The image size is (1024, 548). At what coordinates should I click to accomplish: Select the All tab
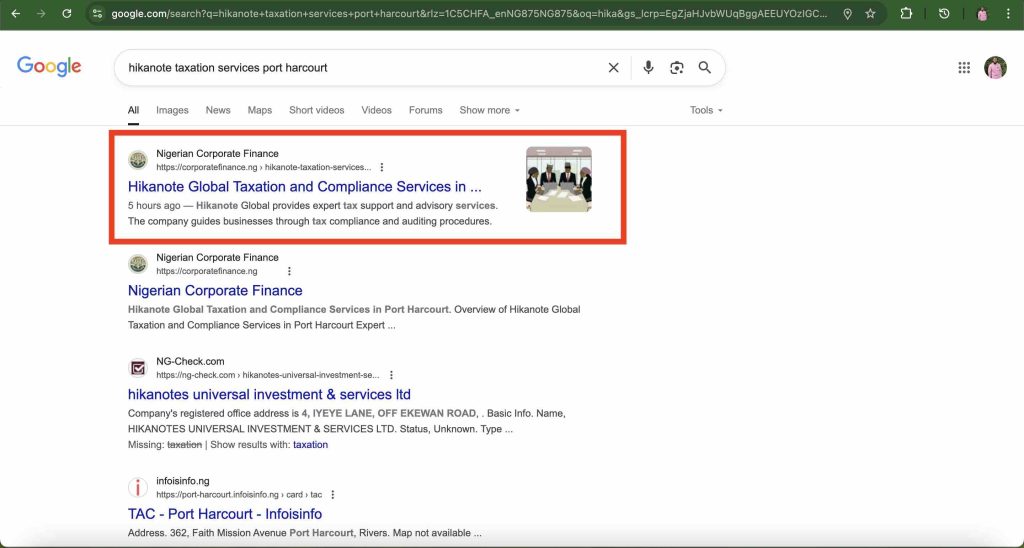coord(133,110)
